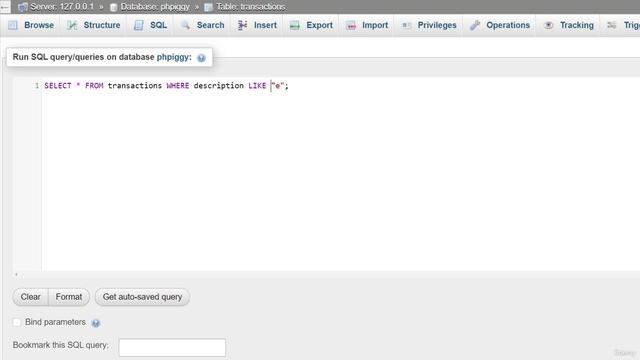Format the SQL query
The image size is (640, 360).
point(69,297)
